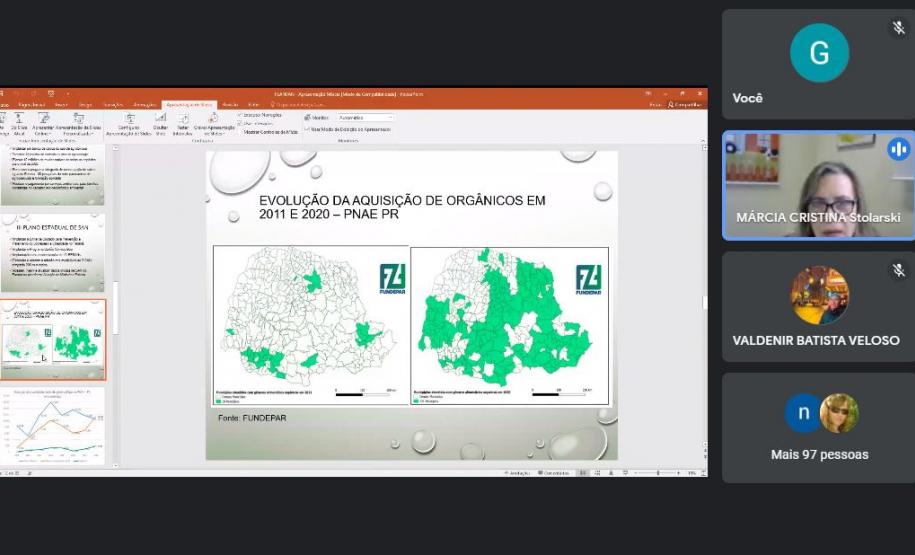
Task: Toggle Usar Modo de Exibição do Apresentador
Action: [307, 129]
